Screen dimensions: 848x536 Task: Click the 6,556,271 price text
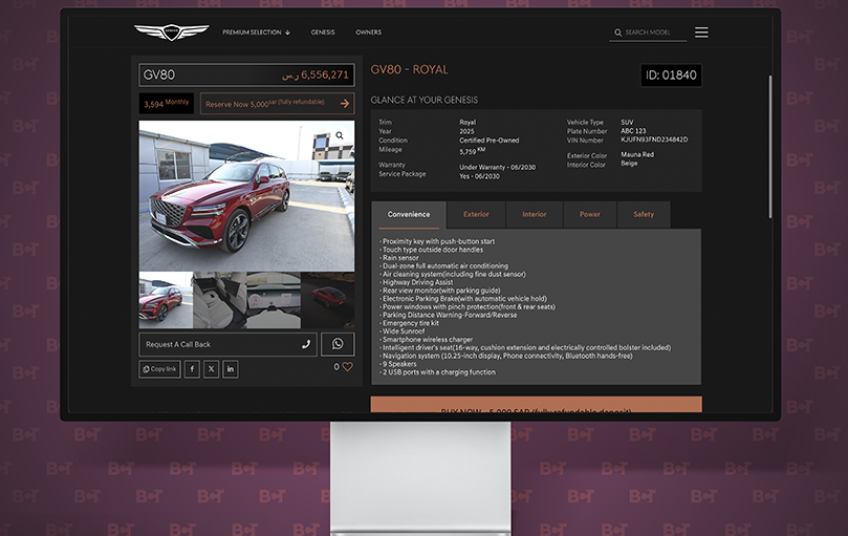[x=324, y=75]
